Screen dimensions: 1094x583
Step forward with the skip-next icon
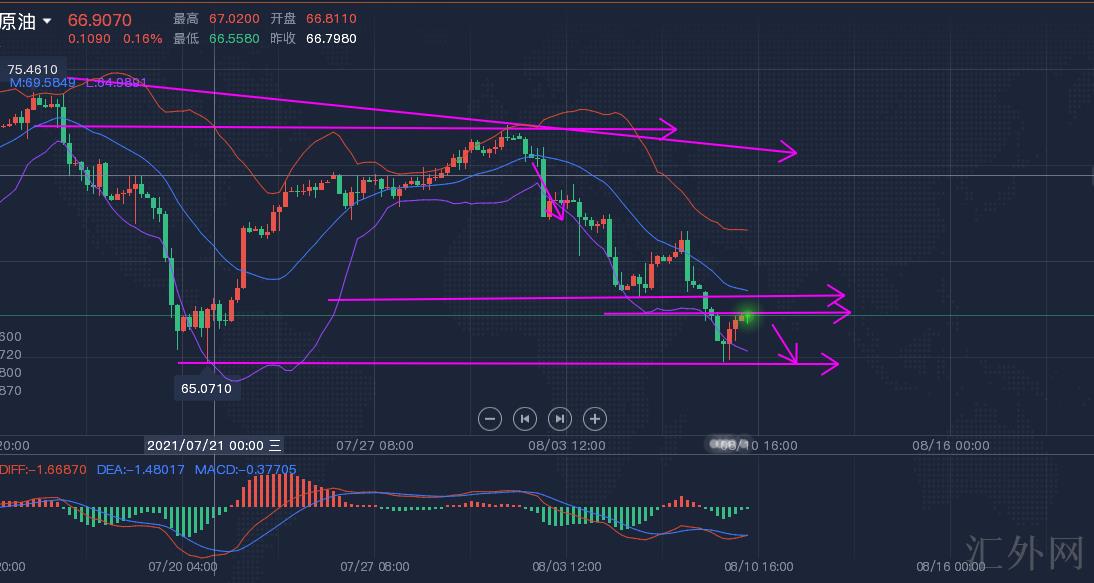[x=560, y=419]
